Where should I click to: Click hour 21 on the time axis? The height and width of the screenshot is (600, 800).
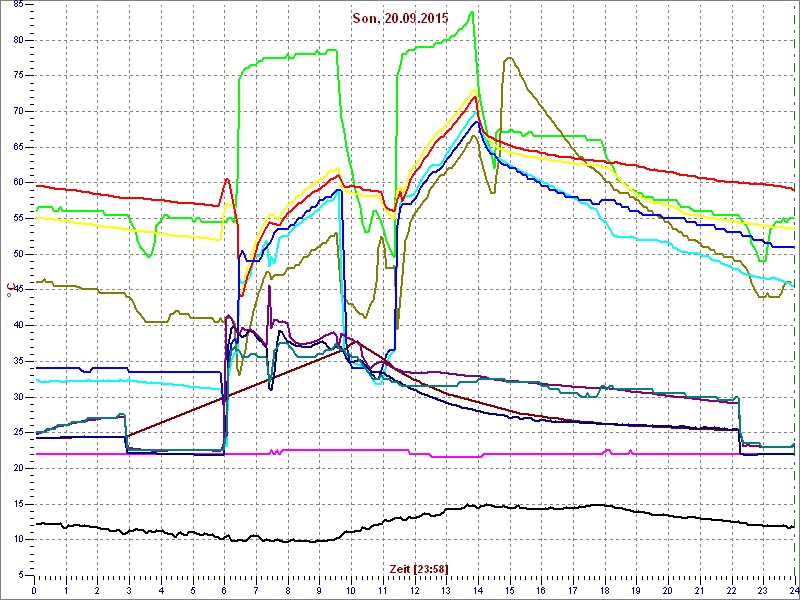(700, 591)
